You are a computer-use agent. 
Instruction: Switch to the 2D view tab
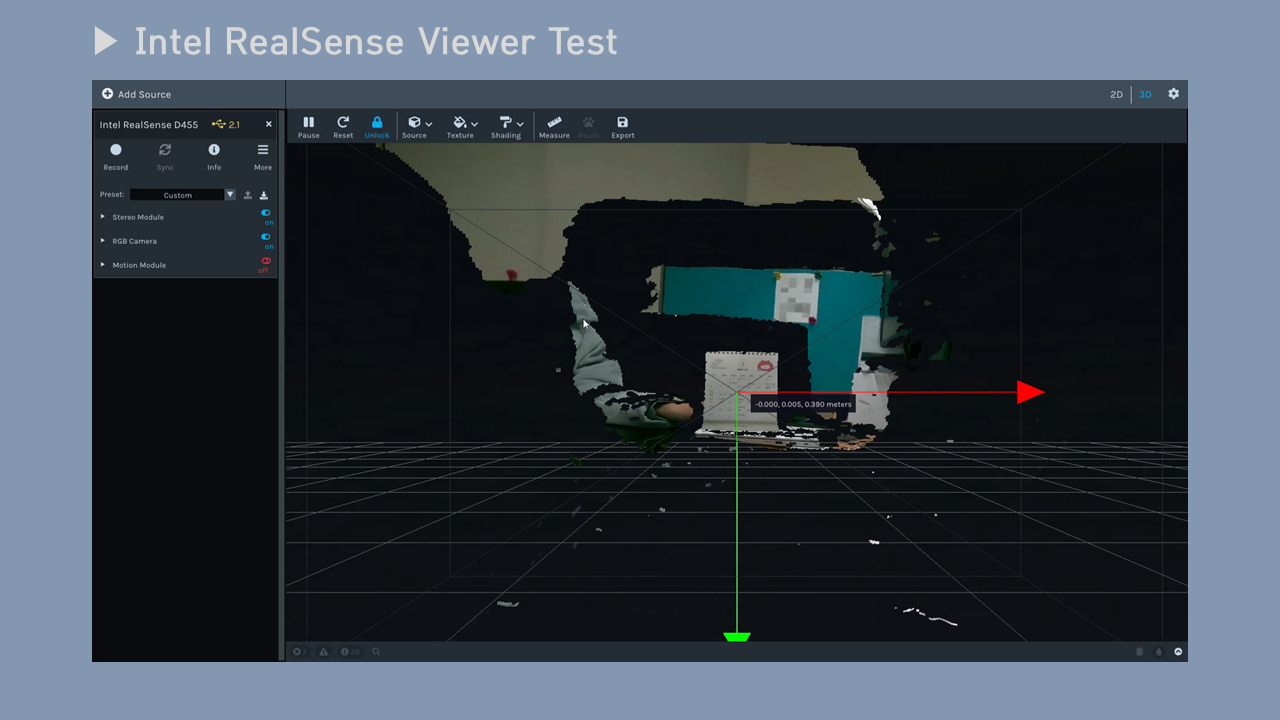[x=1116, y=94]
